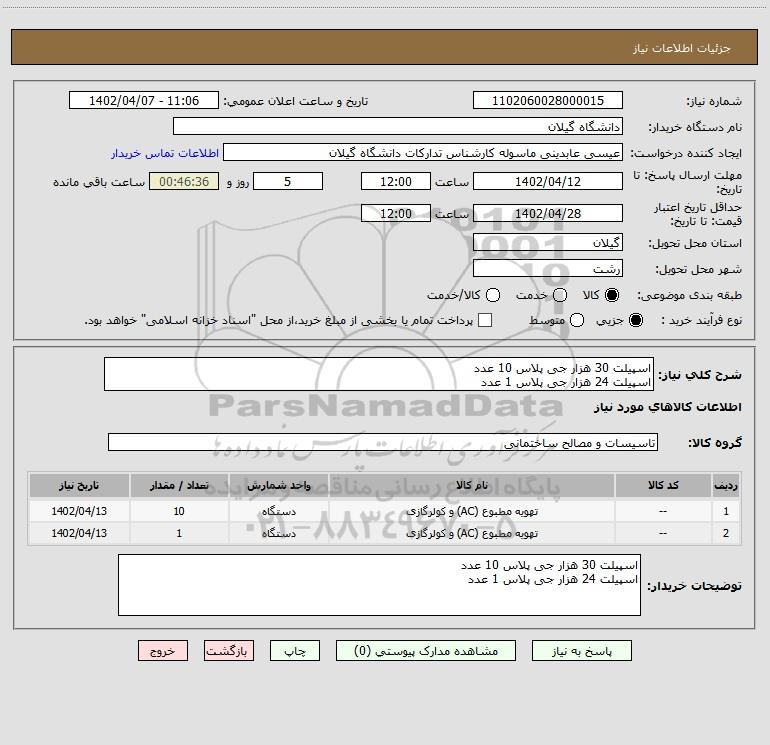The width and height of the screenshot is (770, 745).
Task: Click the تاریخ نیاز column header
Action: click(79, 485)
